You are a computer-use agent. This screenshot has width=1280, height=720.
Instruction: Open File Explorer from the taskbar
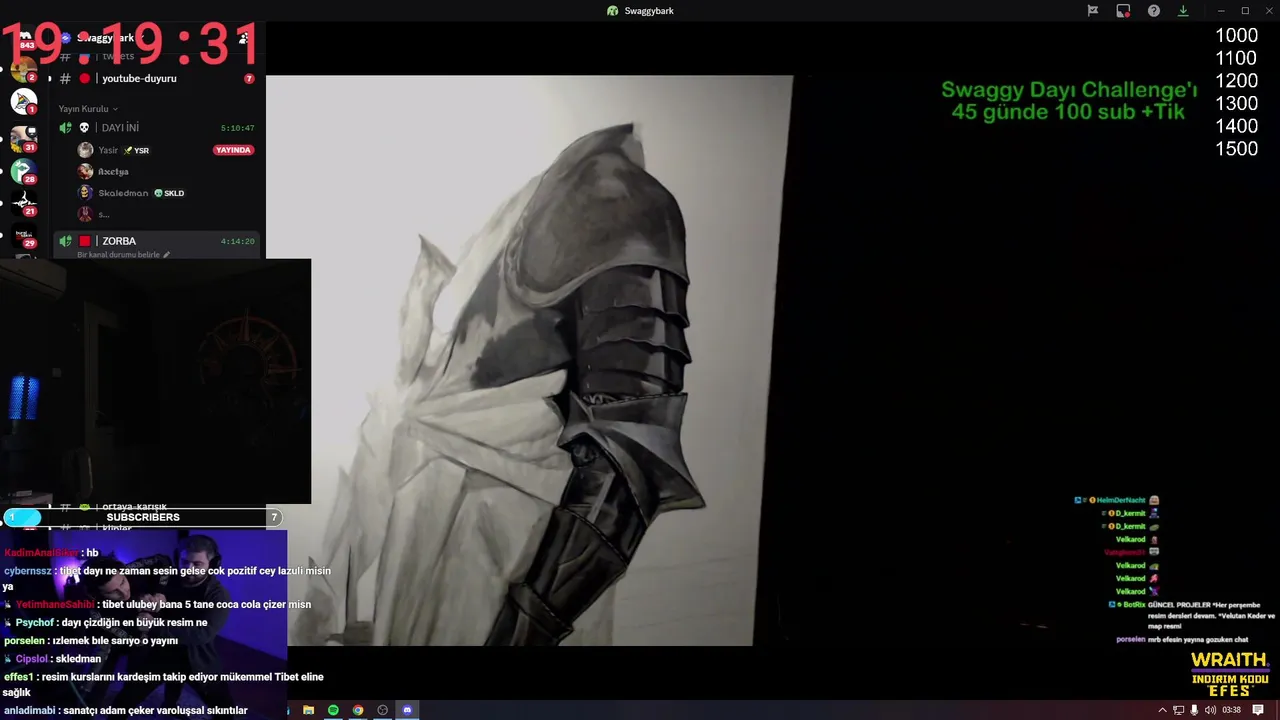click(308, 710)
